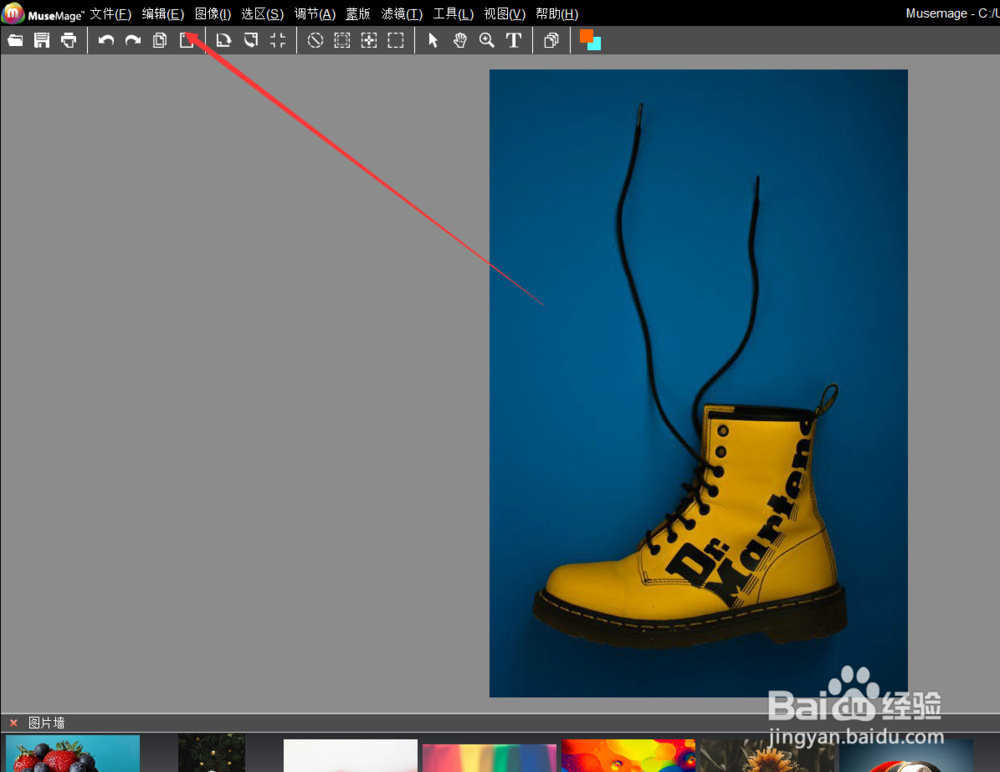Click the crop corners icon
This screenshot has width=1000, height=772.
point(277,41)
